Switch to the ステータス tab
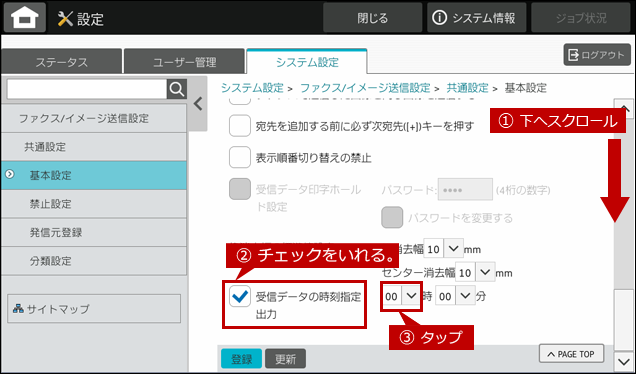The image size is (636, 374). [x=61, y=62]
